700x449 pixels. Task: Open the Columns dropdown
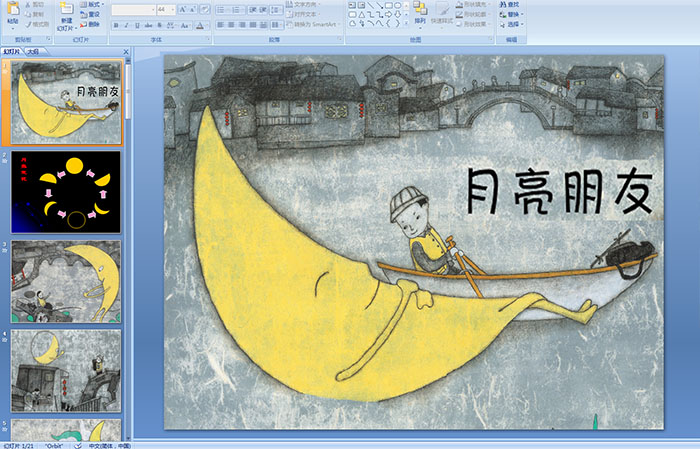[277, 25]
